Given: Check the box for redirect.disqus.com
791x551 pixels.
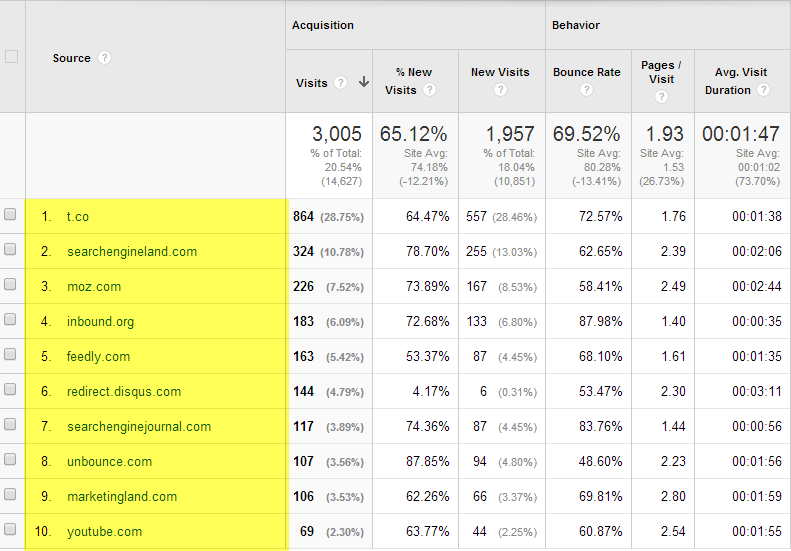Looking at the screenshot, I should 10,390.
